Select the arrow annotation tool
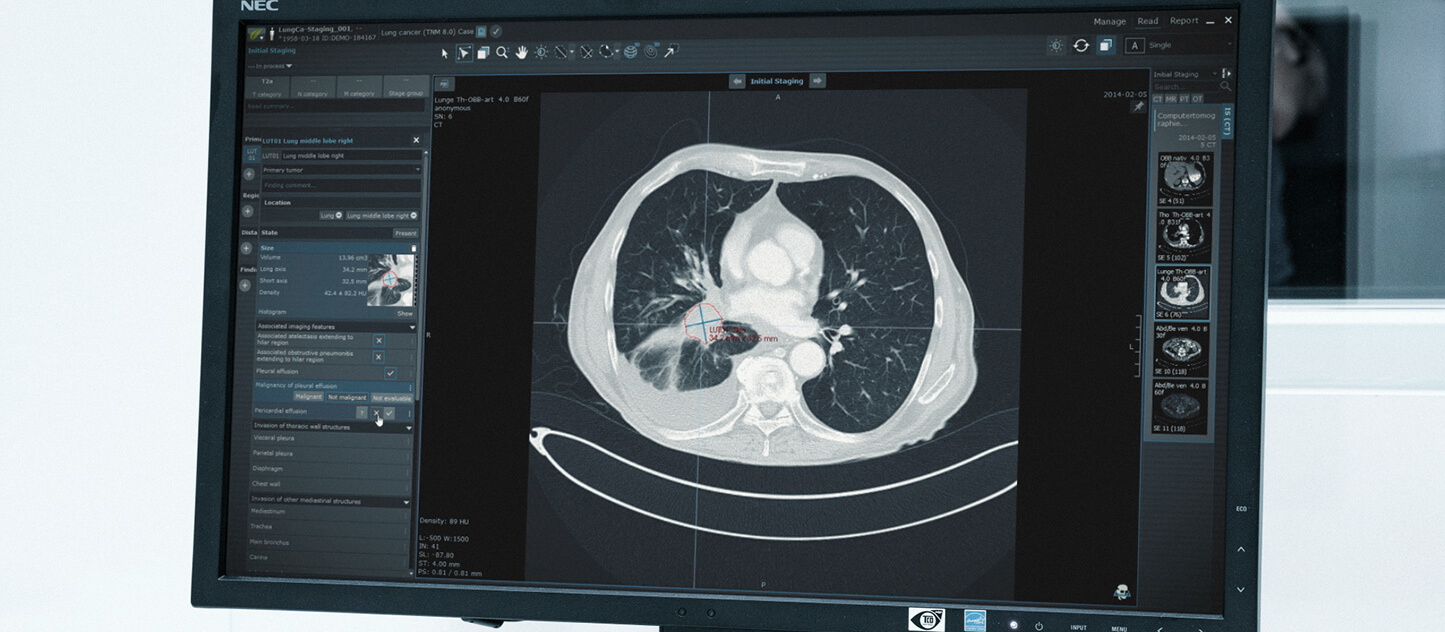The width and height of the screenshot is (1445, 632). click(x=670, y=52)
